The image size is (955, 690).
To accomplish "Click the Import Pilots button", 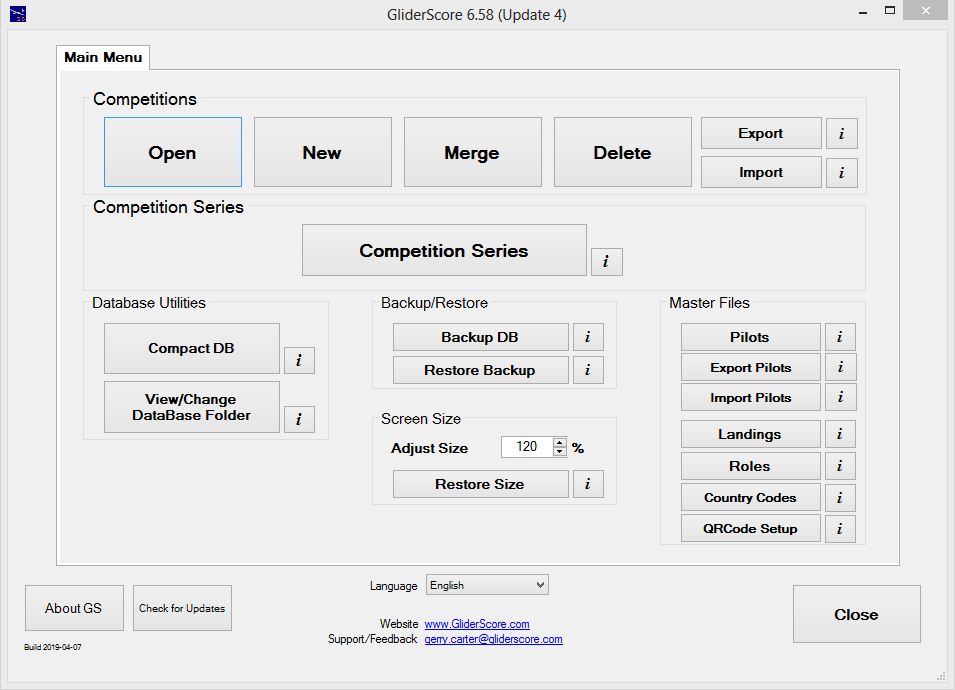I will pos(750,397).
